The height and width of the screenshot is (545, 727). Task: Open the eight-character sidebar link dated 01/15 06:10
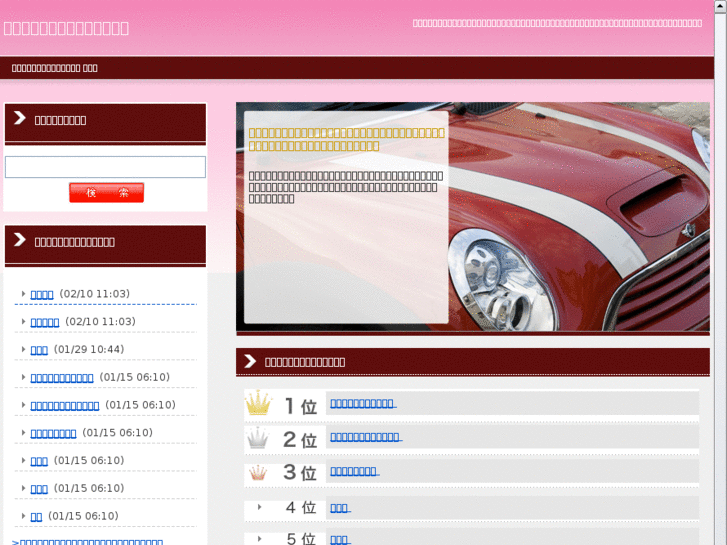[53, 434]
